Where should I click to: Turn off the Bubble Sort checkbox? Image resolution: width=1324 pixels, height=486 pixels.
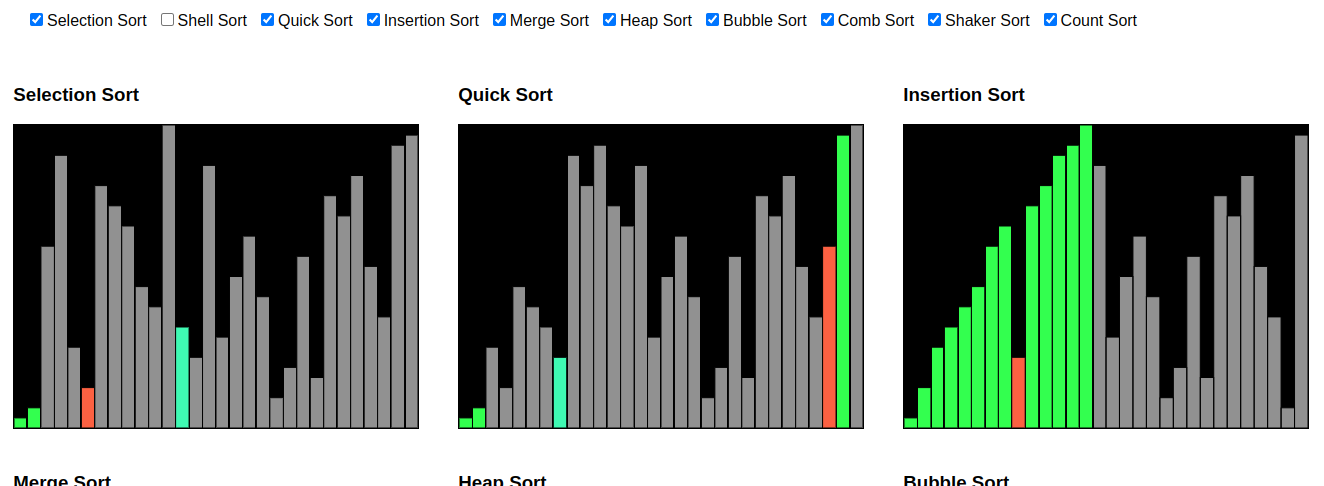(x=713, y=19)
